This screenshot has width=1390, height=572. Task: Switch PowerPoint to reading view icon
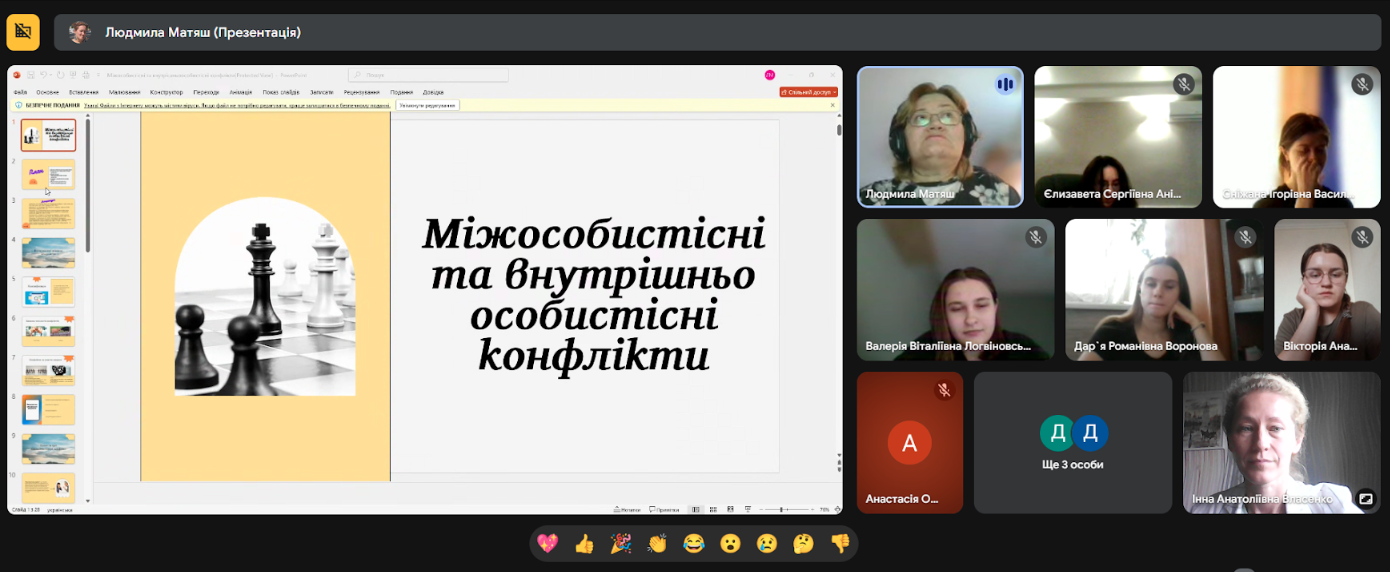click(x=730, y=509)
